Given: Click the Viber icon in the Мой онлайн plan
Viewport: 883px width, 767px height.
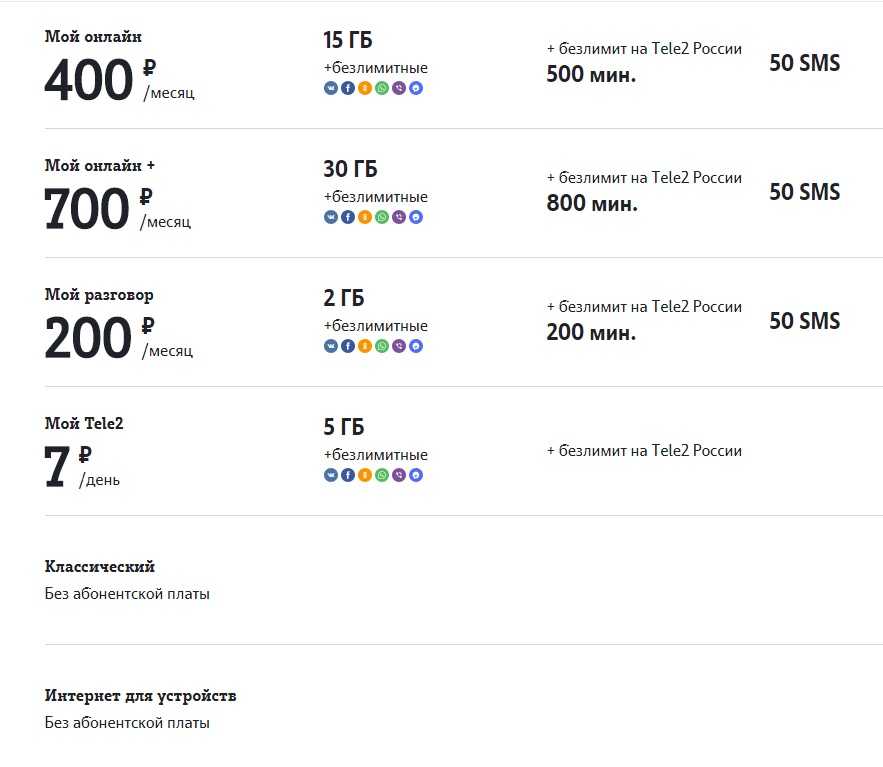Looking at the screenshot, I should coord(399,88).
